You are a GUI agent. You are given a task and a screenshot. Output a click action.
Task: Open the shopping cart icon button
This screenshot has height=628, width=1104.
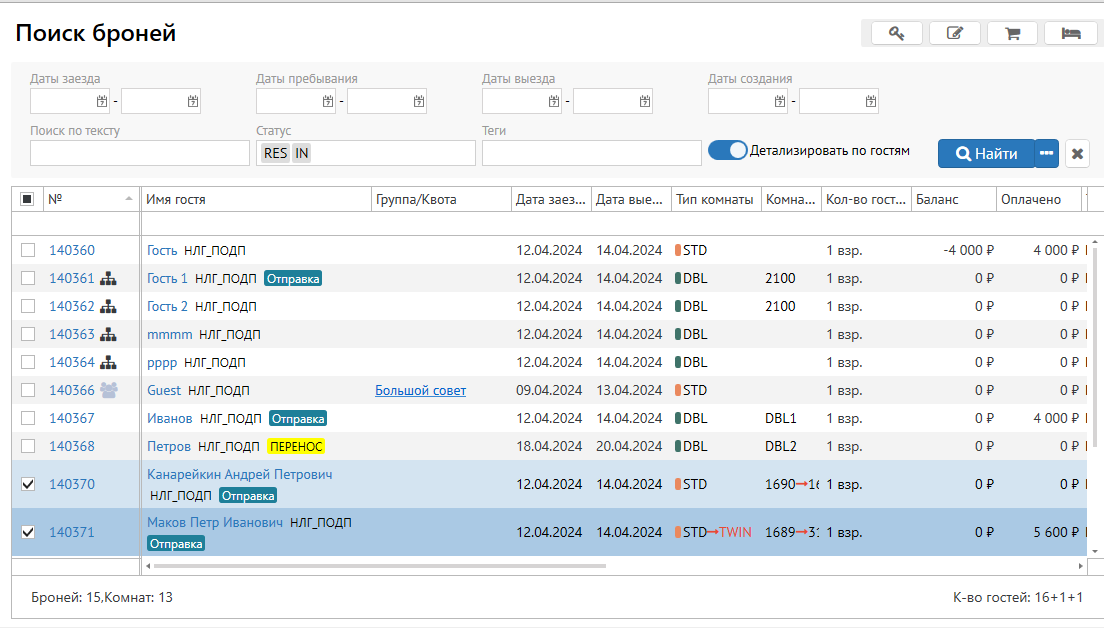coord(1012,33)
